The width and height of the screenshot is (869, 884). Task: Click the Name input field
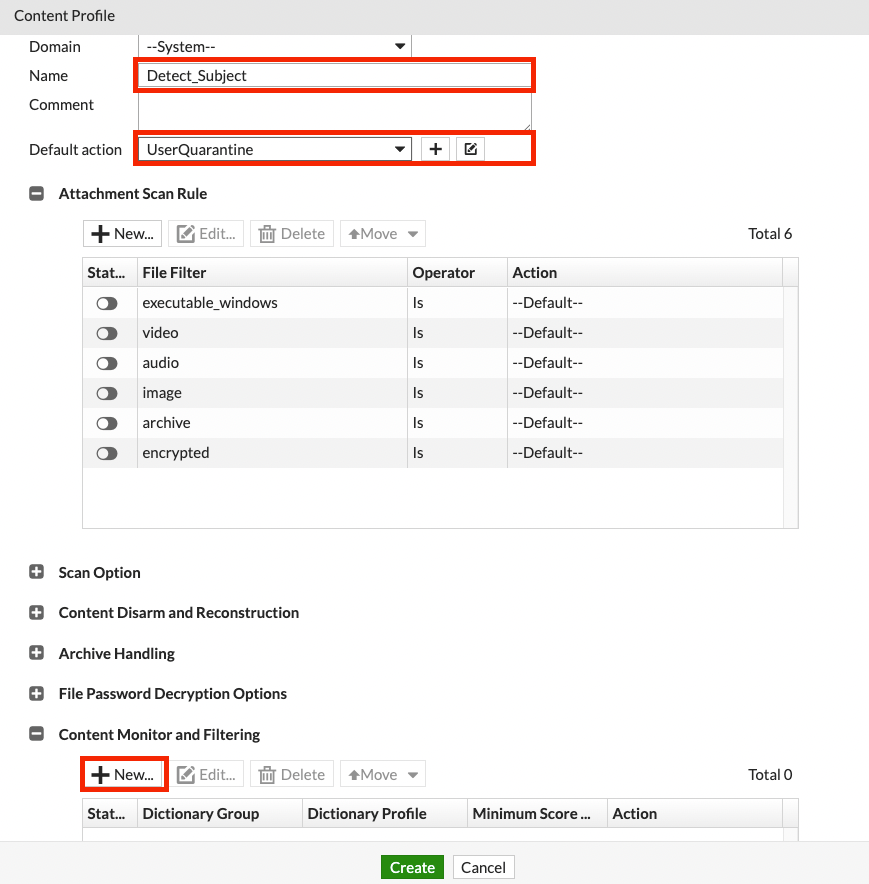pos(334,76)
